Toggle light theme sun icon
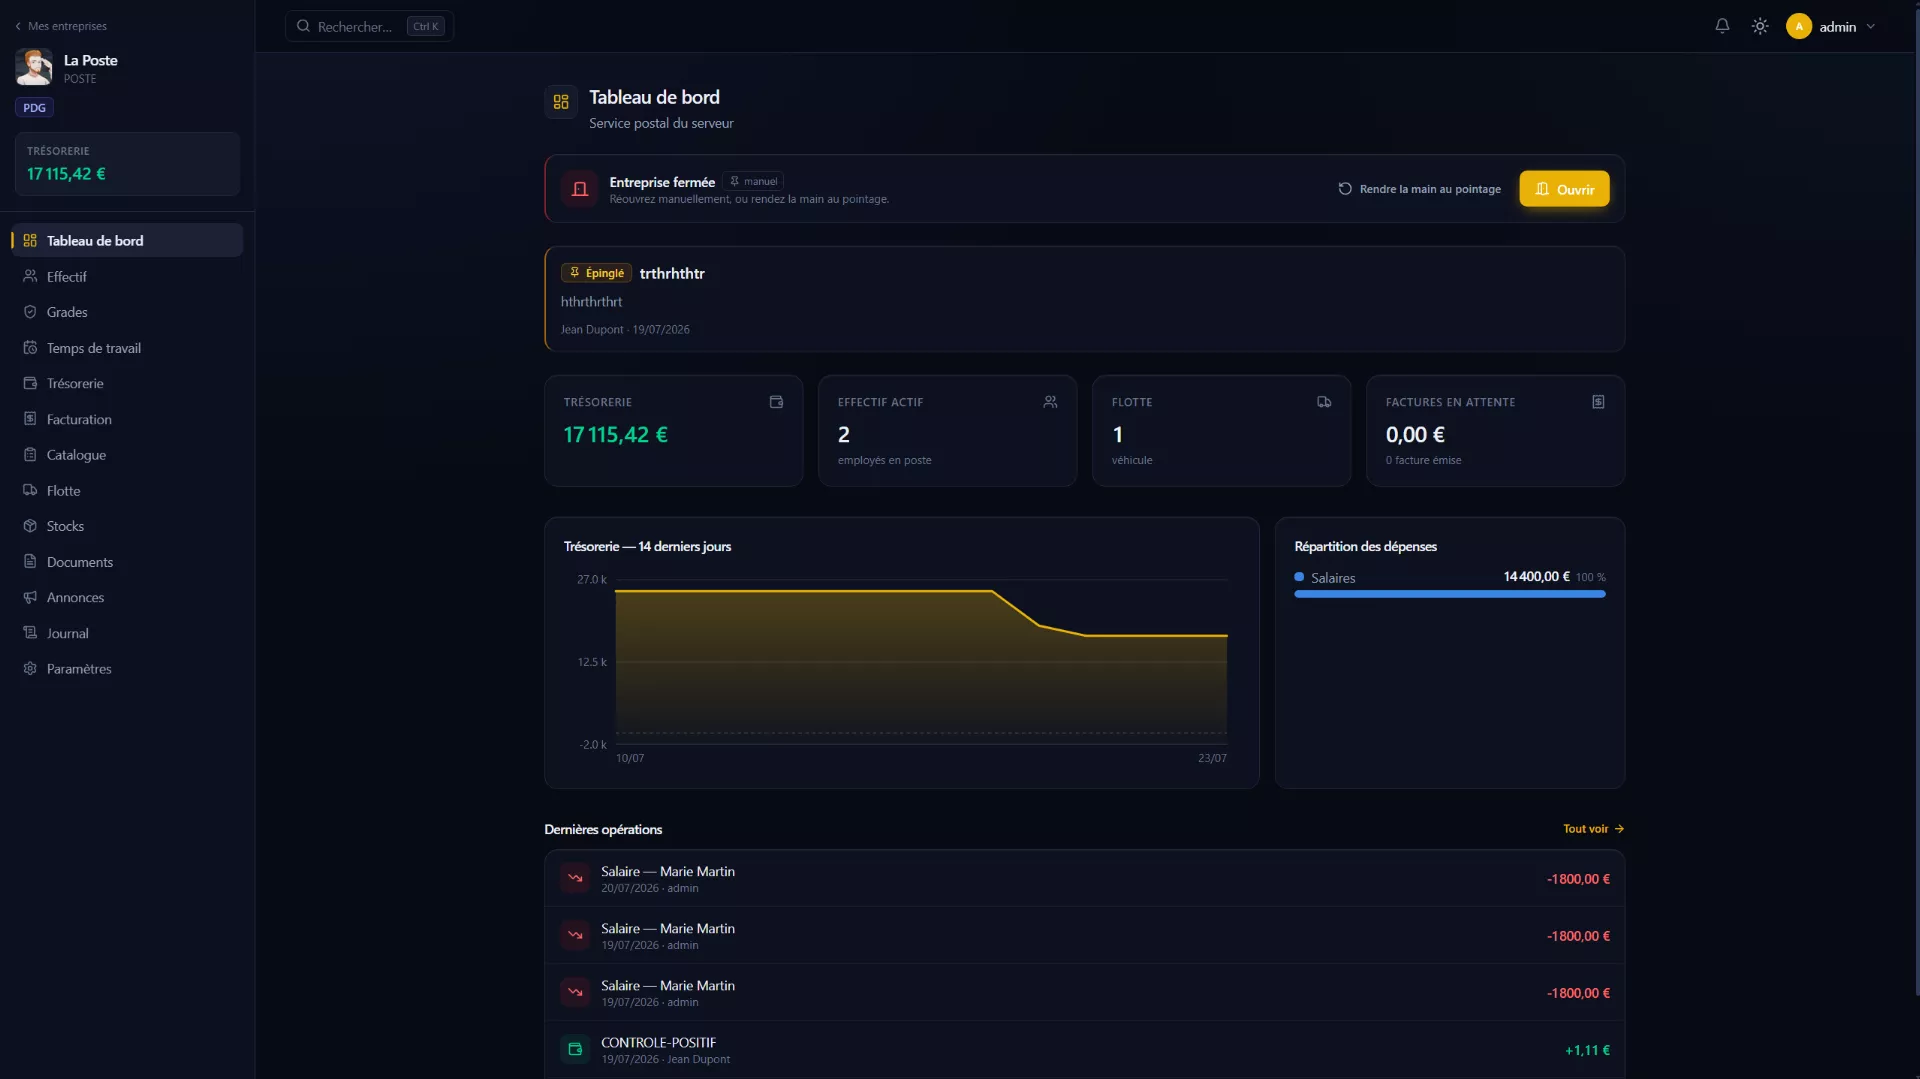The image size is (1920, 1079). (x=1760, y=26)
